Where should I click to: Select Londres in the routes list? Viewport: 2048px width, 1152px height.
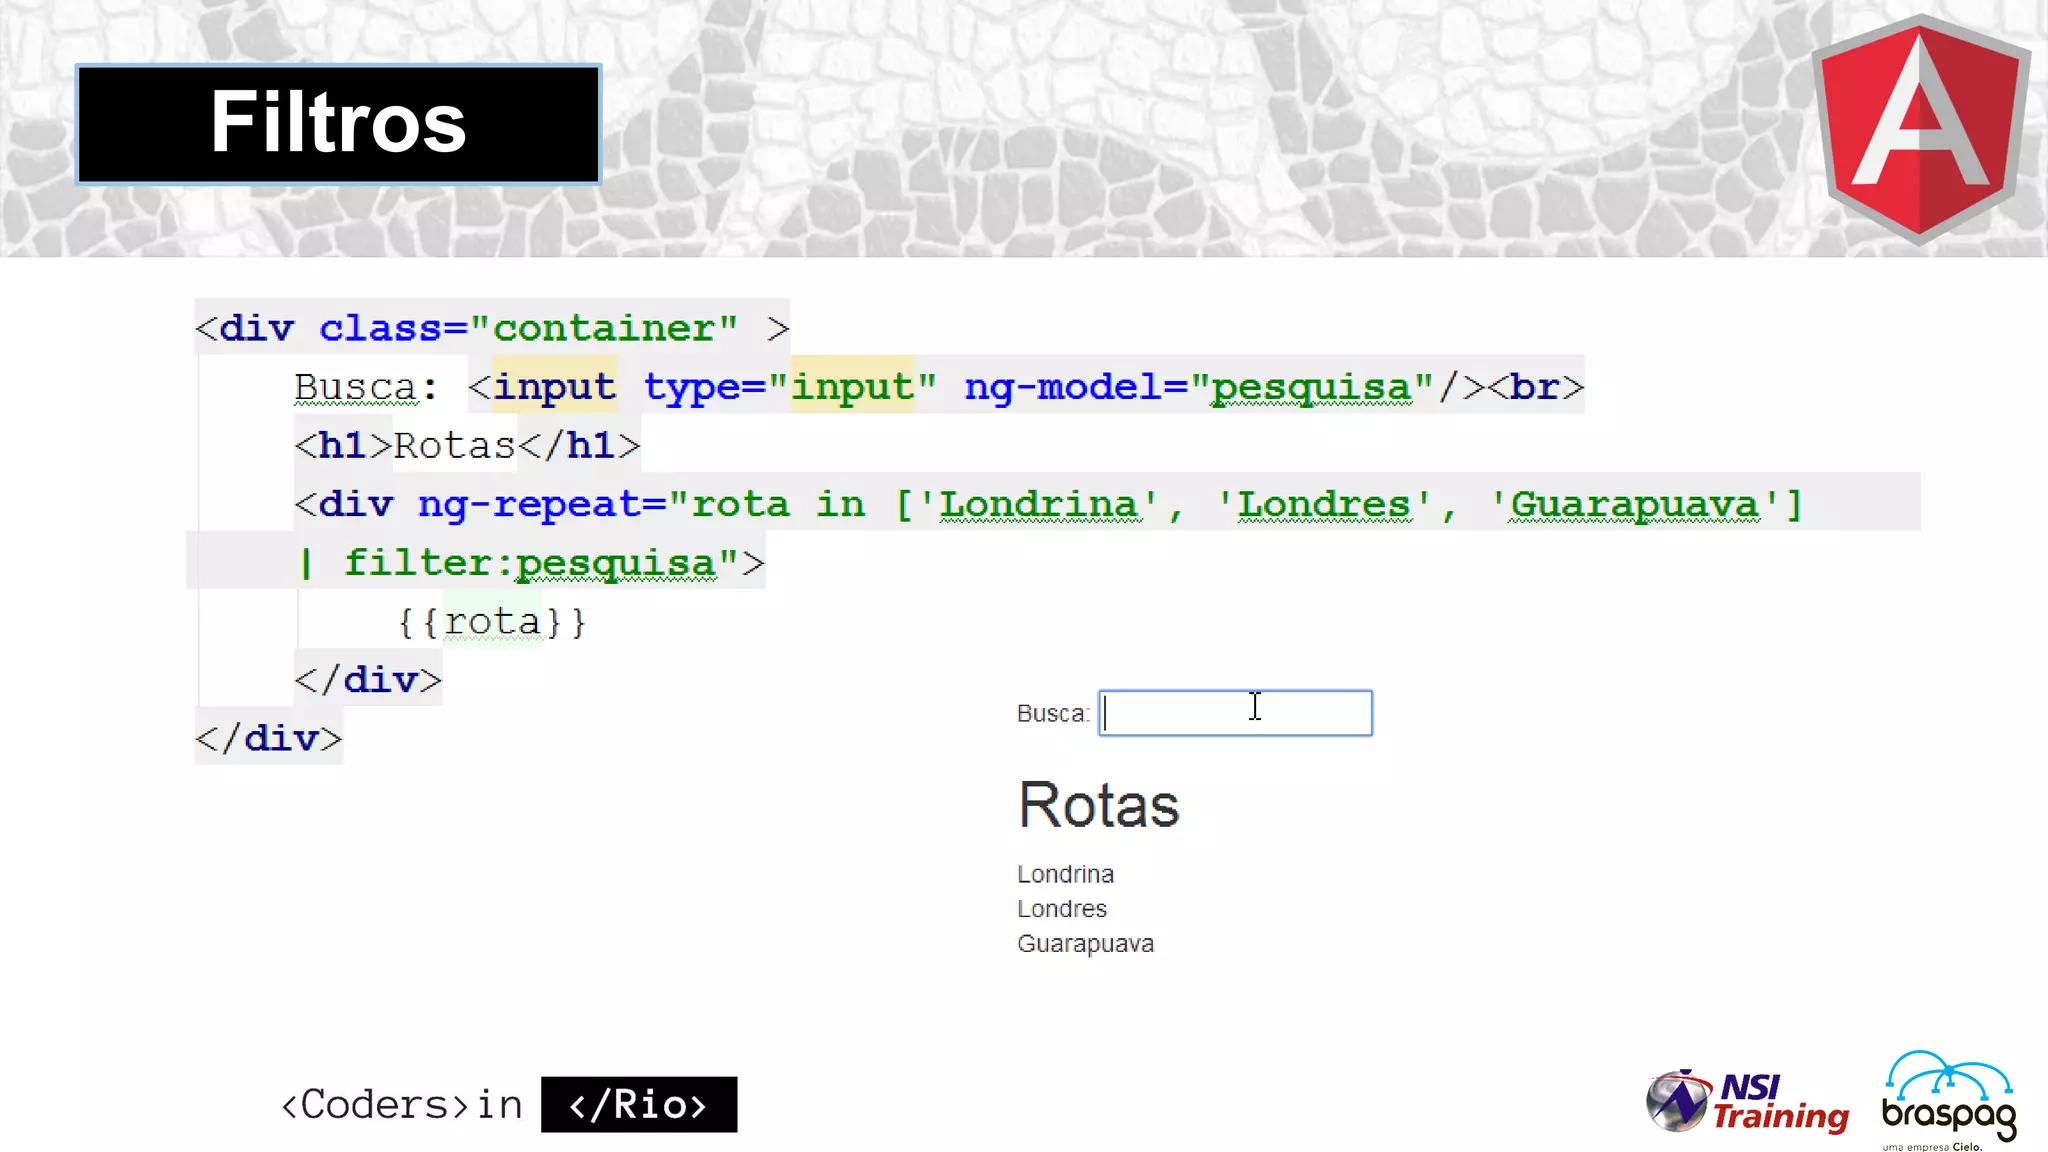coord(1062,909)
